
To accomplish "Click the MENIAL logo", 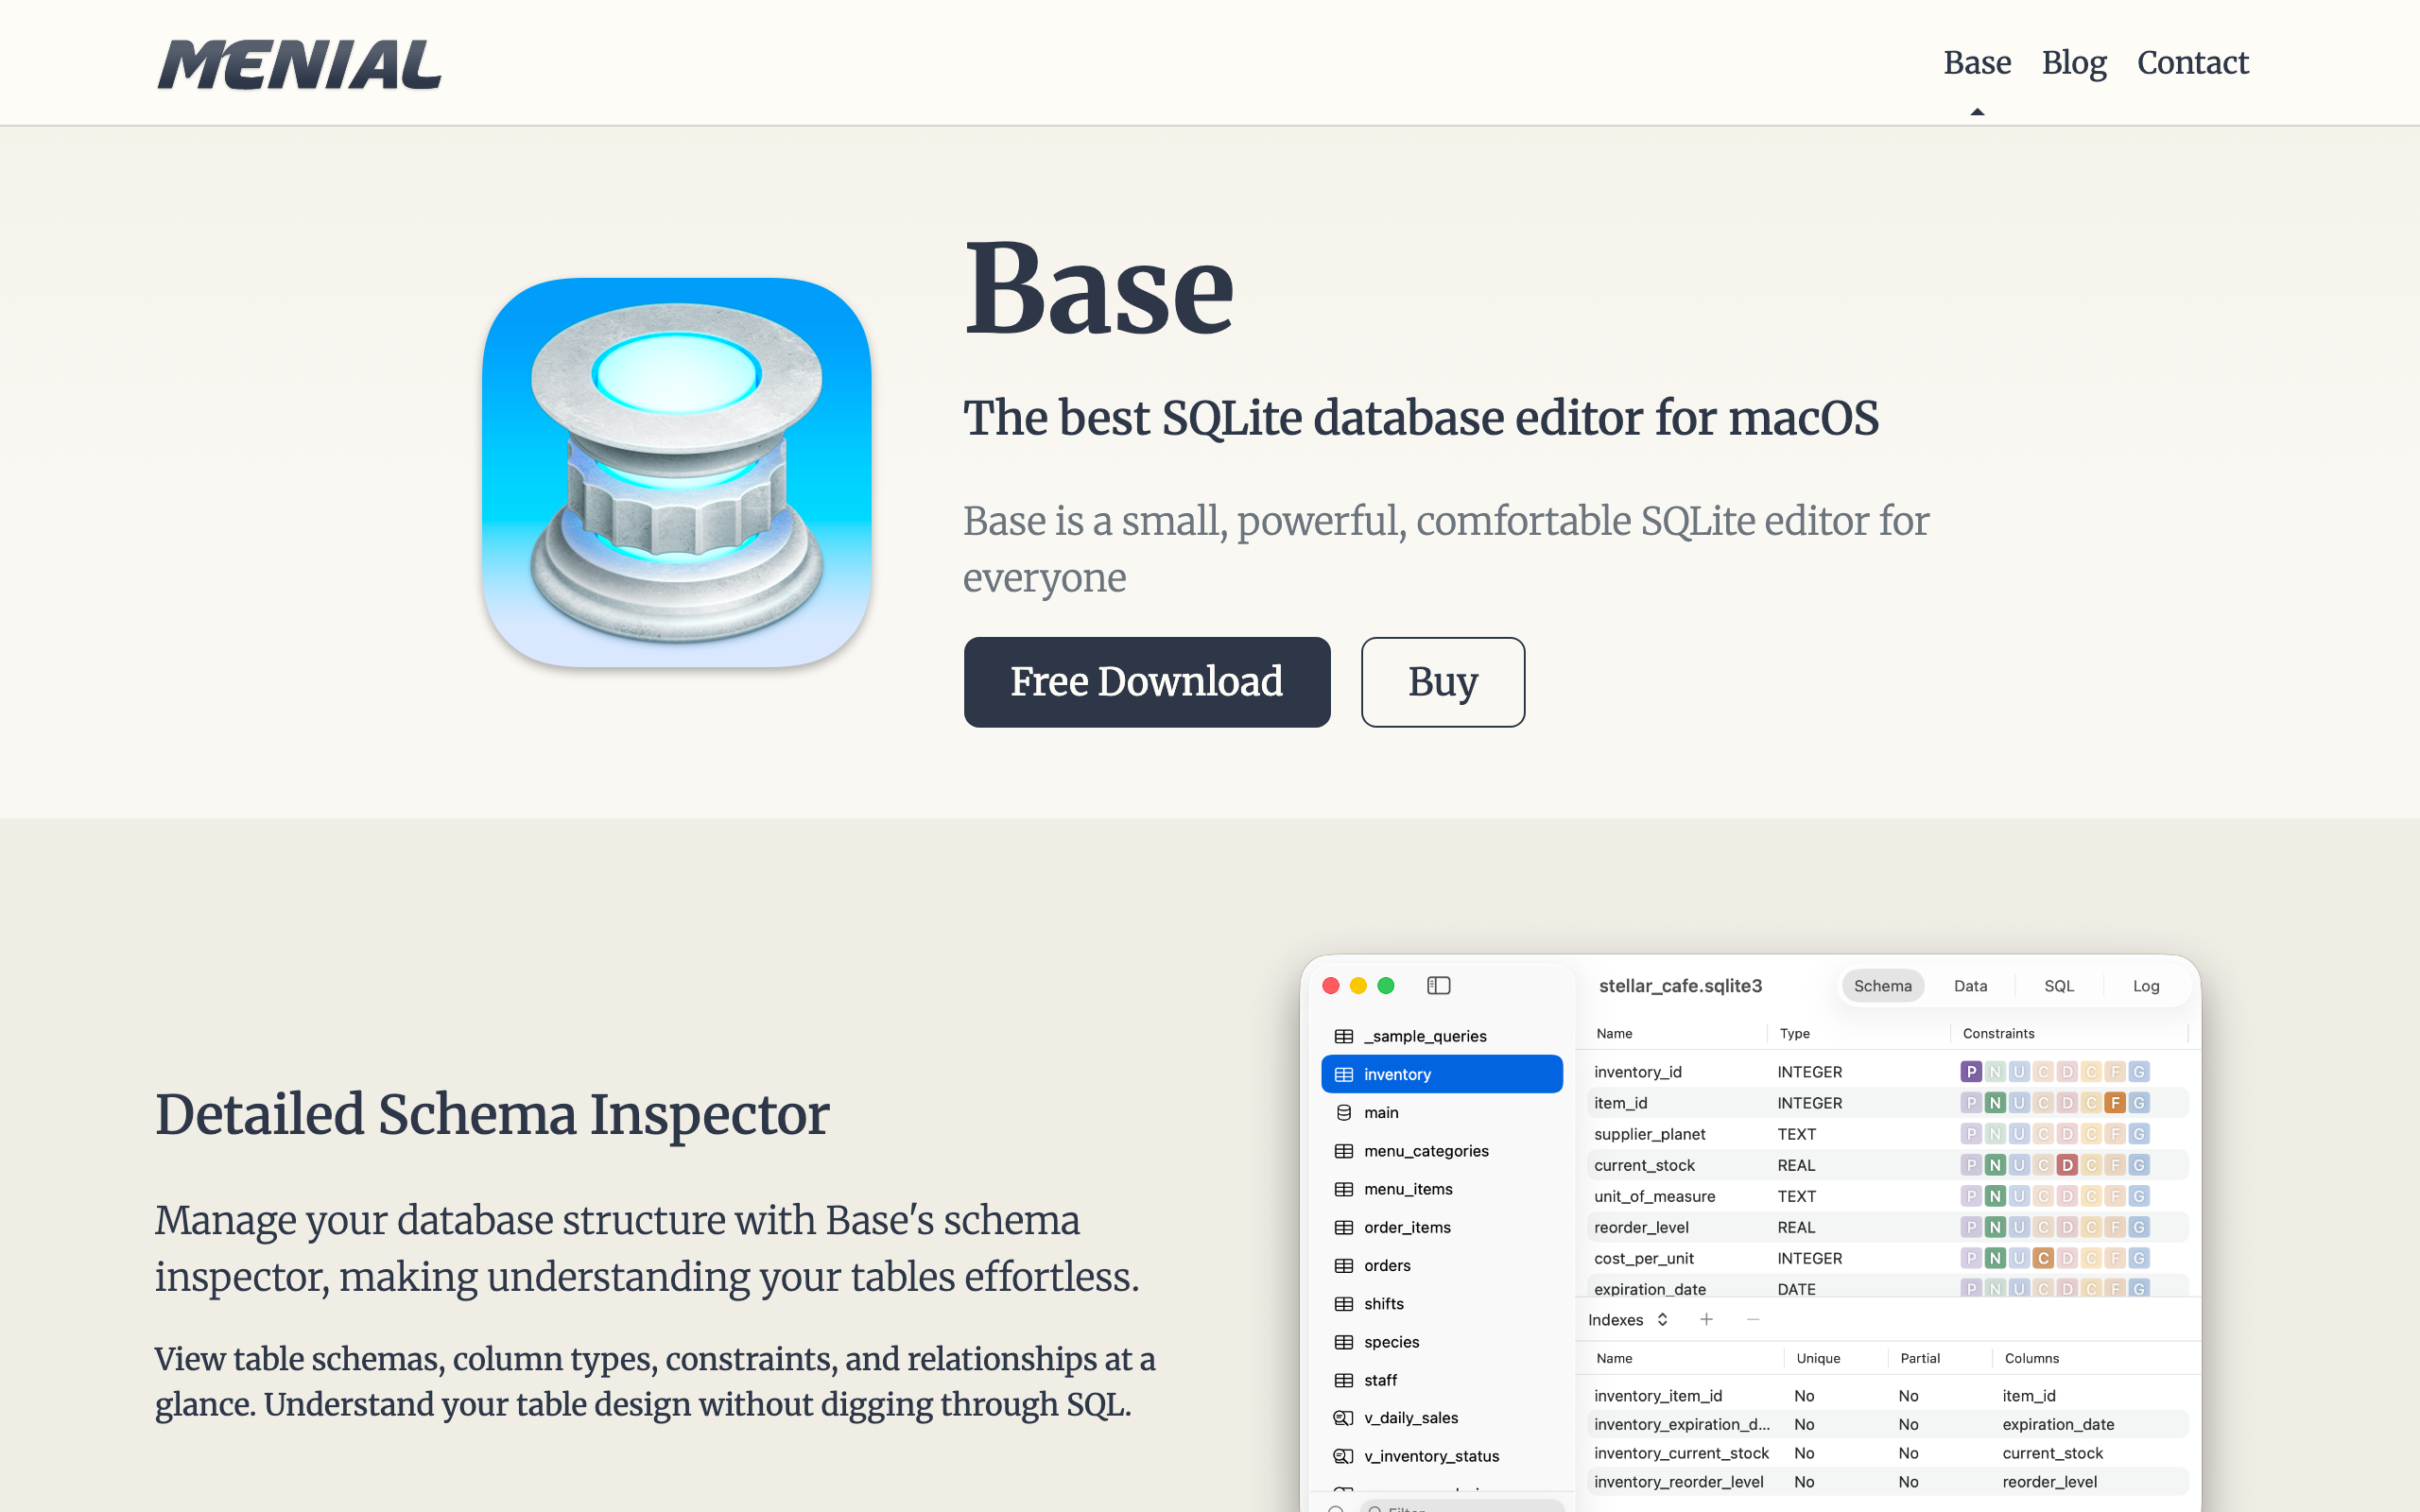I will 298,65.
